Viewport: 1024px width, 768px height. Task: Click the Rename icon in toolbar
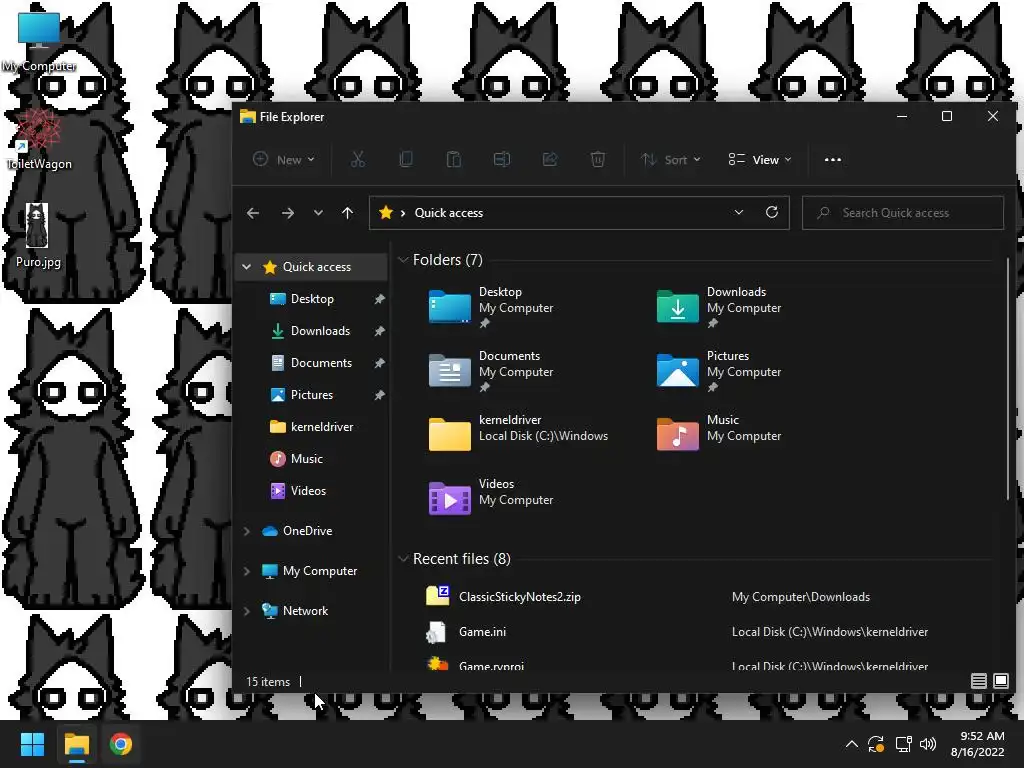pyautogui.click(x=502, y=159)
